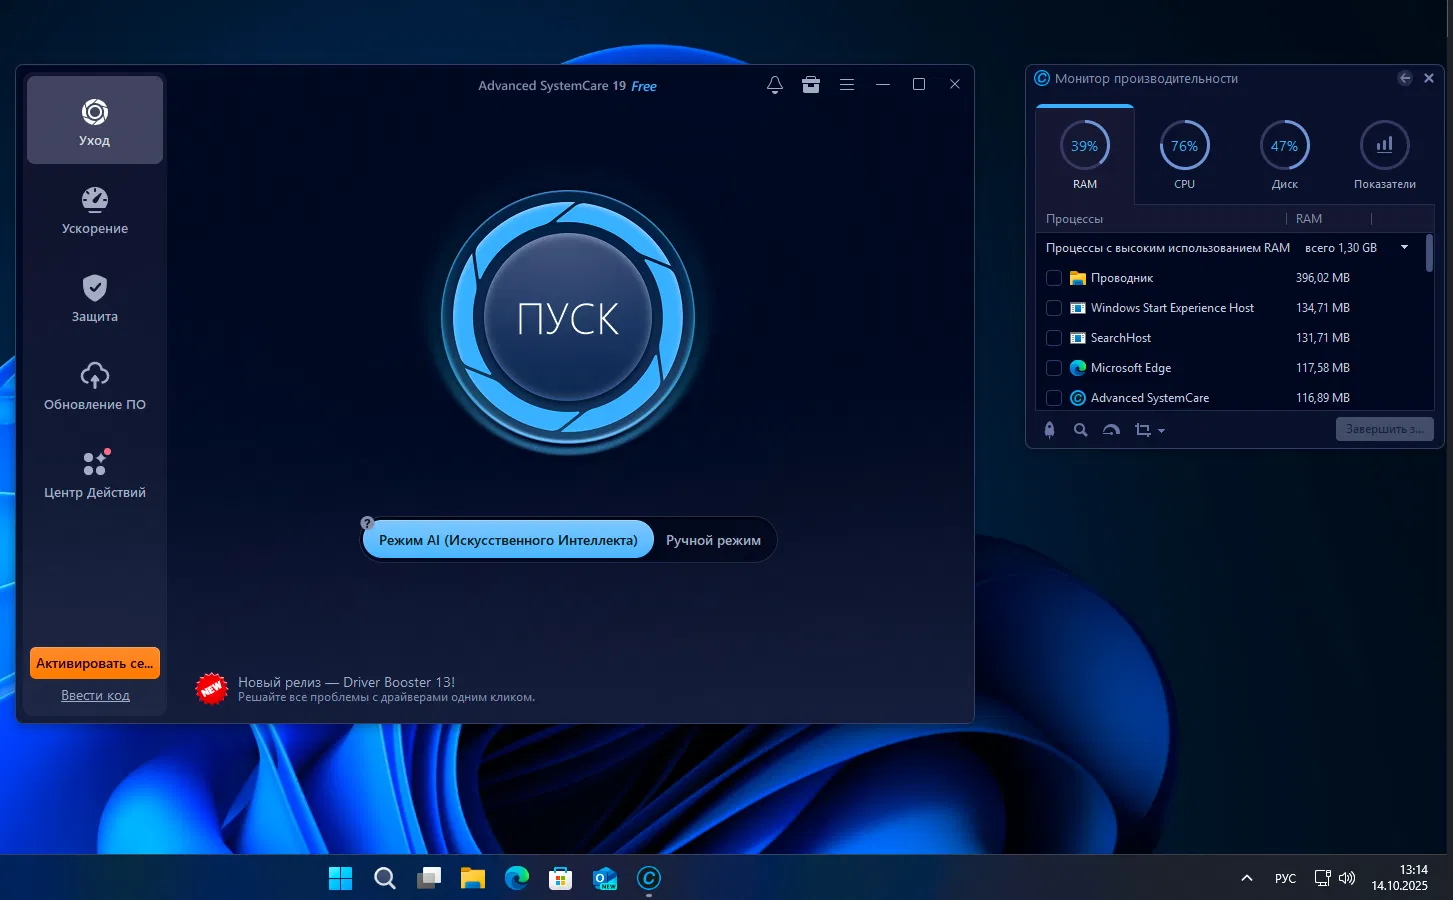The height and width of the screenshot is (900, 1453).
Task: Open Outlook from the taskbar
Action: 605,878
